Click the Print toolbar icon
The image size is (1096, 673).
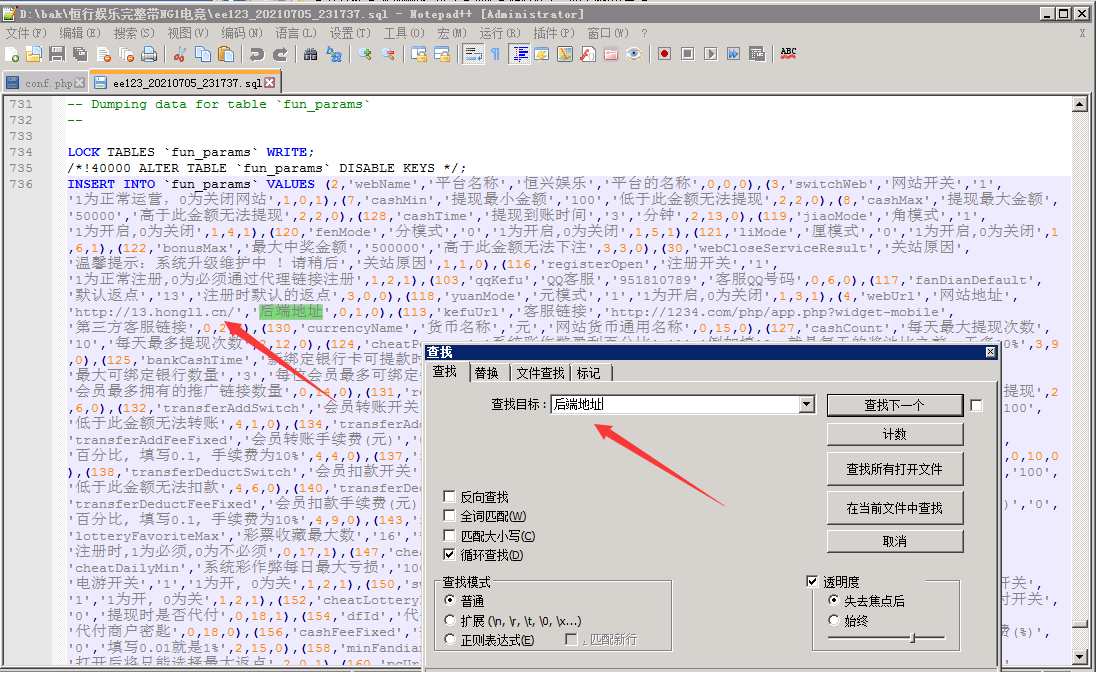pyautogui.click(x=149, y=55)
